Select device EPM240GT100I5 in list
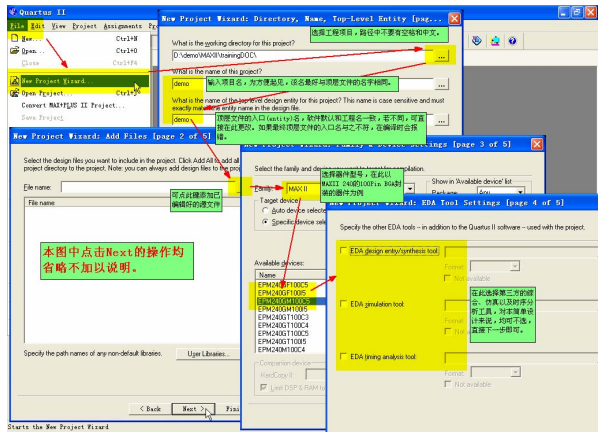This screenshot has height=436, width=609. [282, 342]
